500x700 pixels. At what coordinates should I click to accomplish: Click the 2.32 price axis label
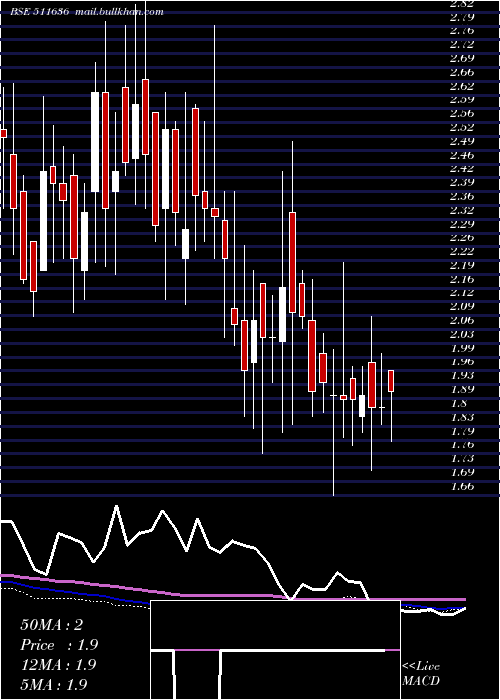point(462,210)
